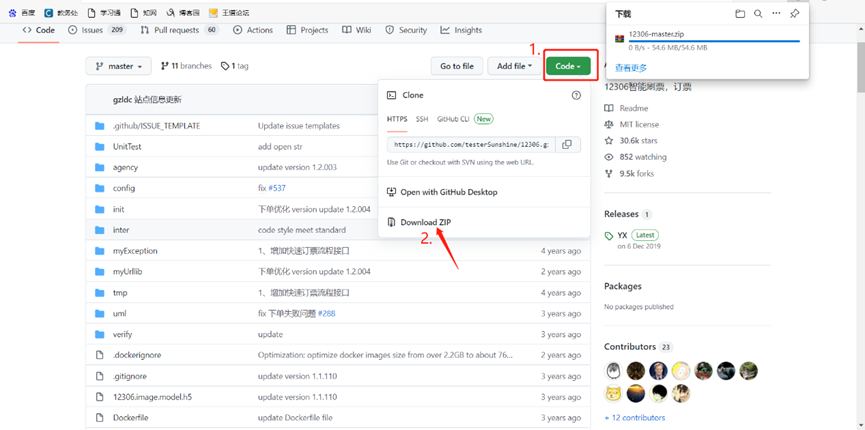The height and width of the screenshot is (430, 865).
Task: Open the issue #288 link
Action: click(x=327, y=314)
